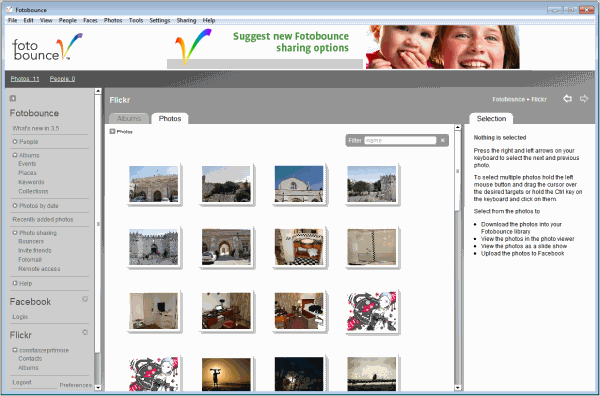Open What's new in 3.5
This screenshot has height=396, width=600.
click(36, 128)
